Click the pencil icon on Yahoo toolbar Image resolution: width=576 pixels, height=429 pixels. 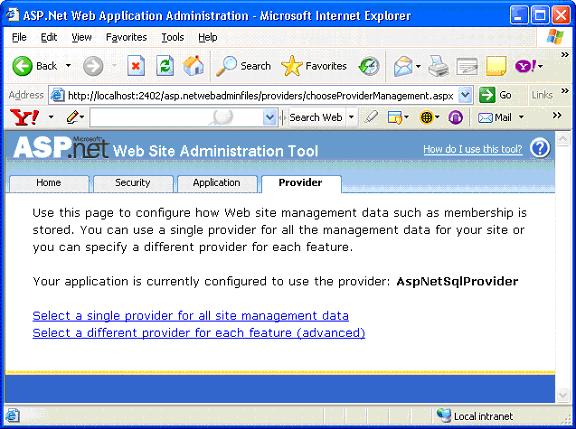tap(72, 117)
